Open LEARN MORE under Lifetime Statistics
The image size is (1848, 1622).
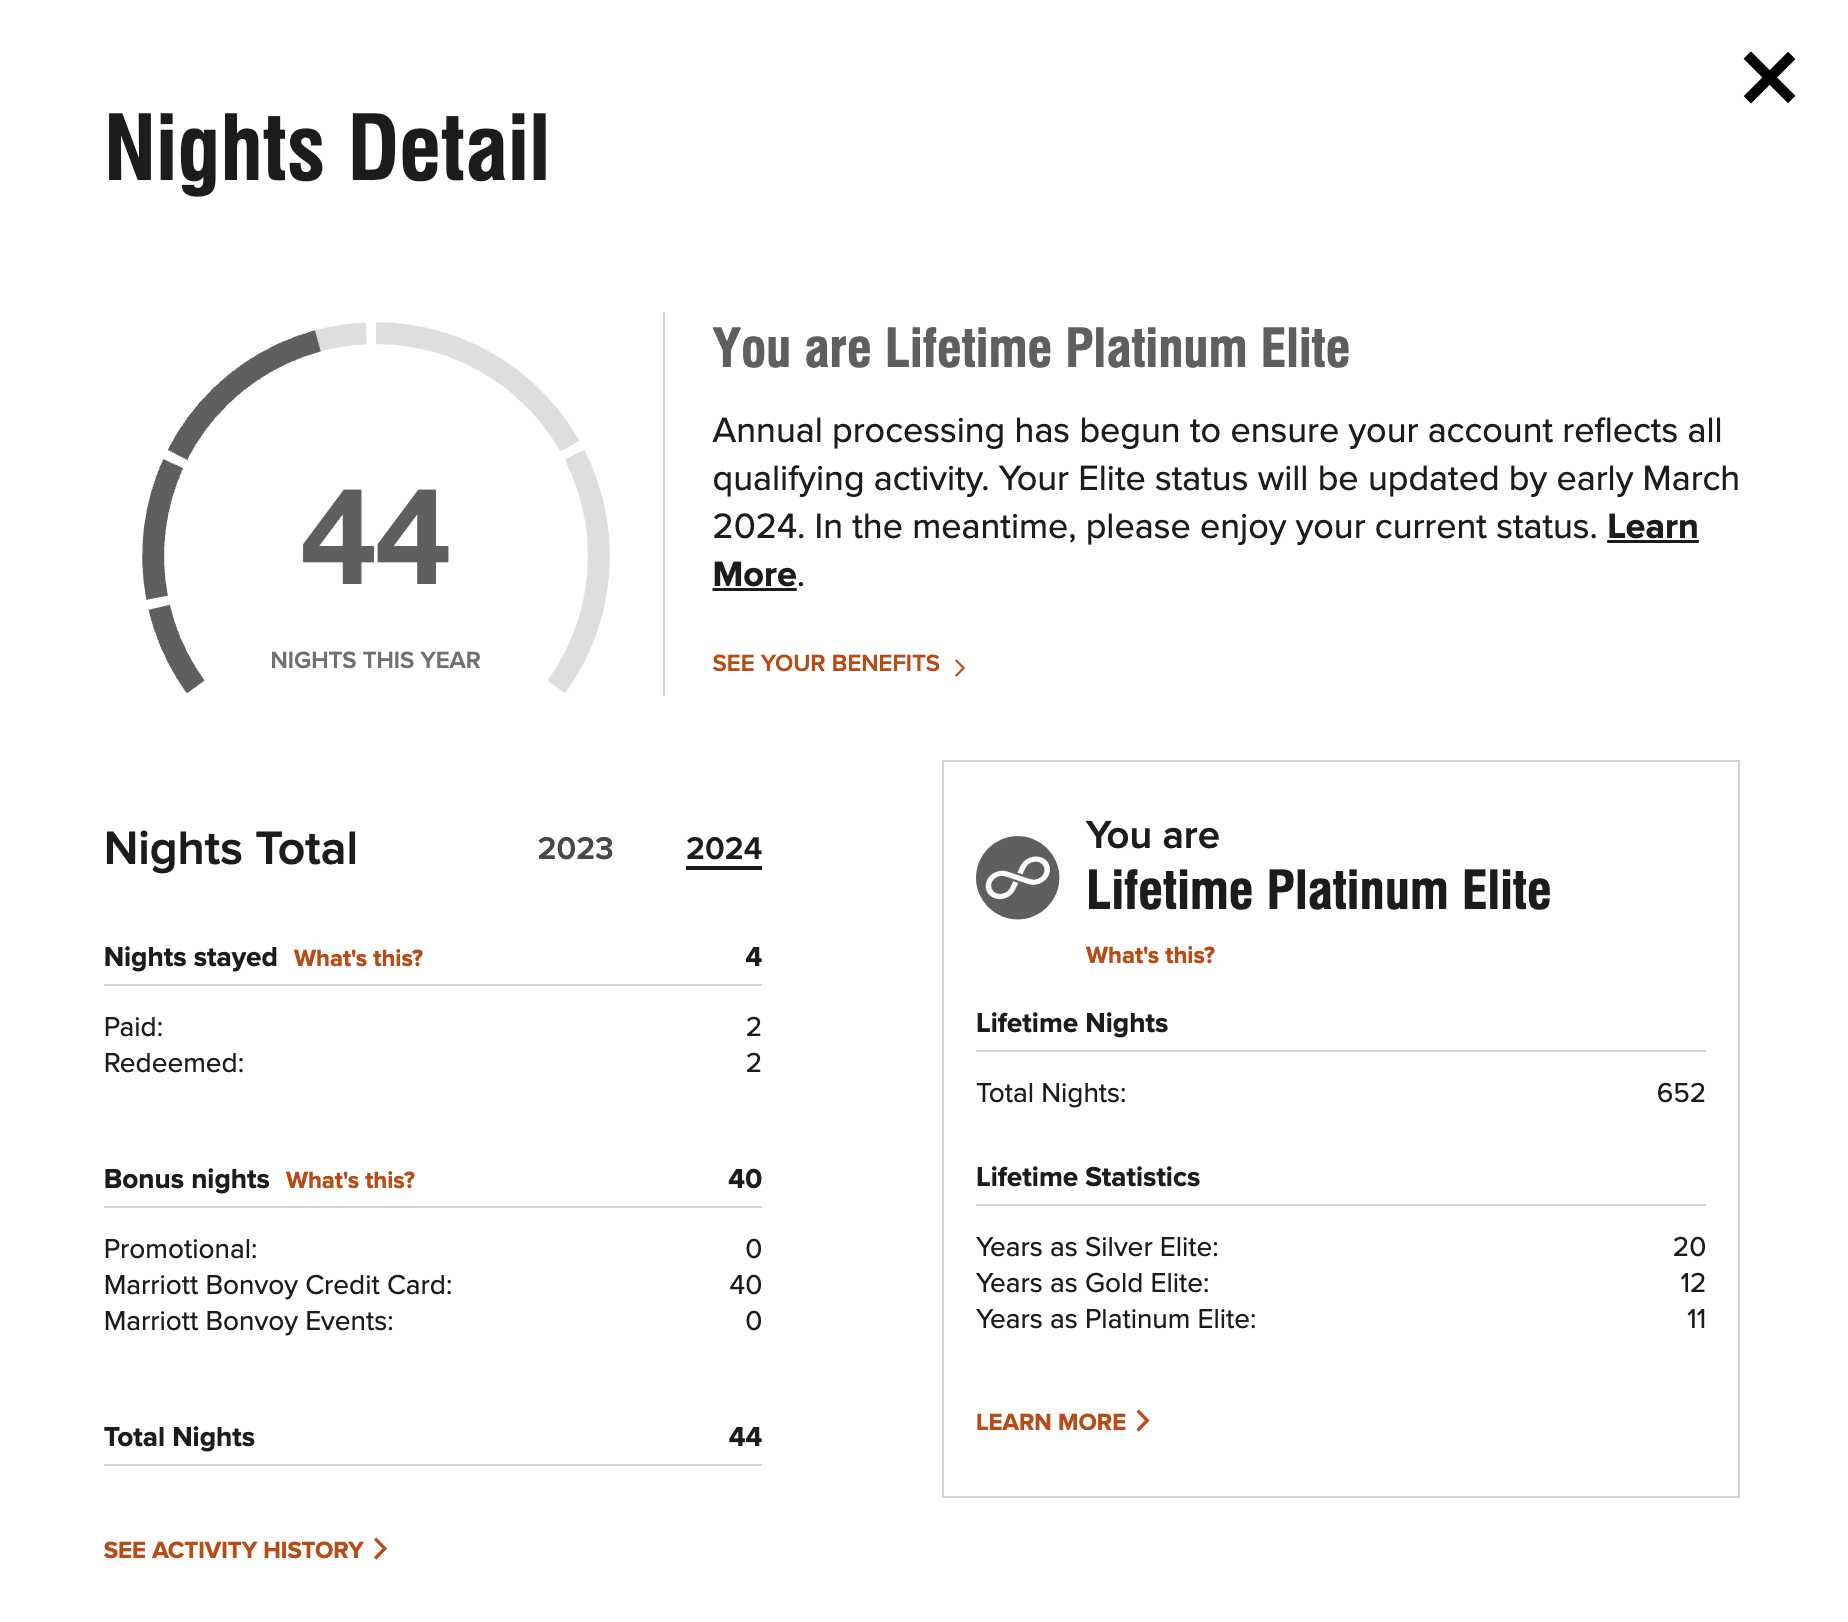(1053, 1421)
